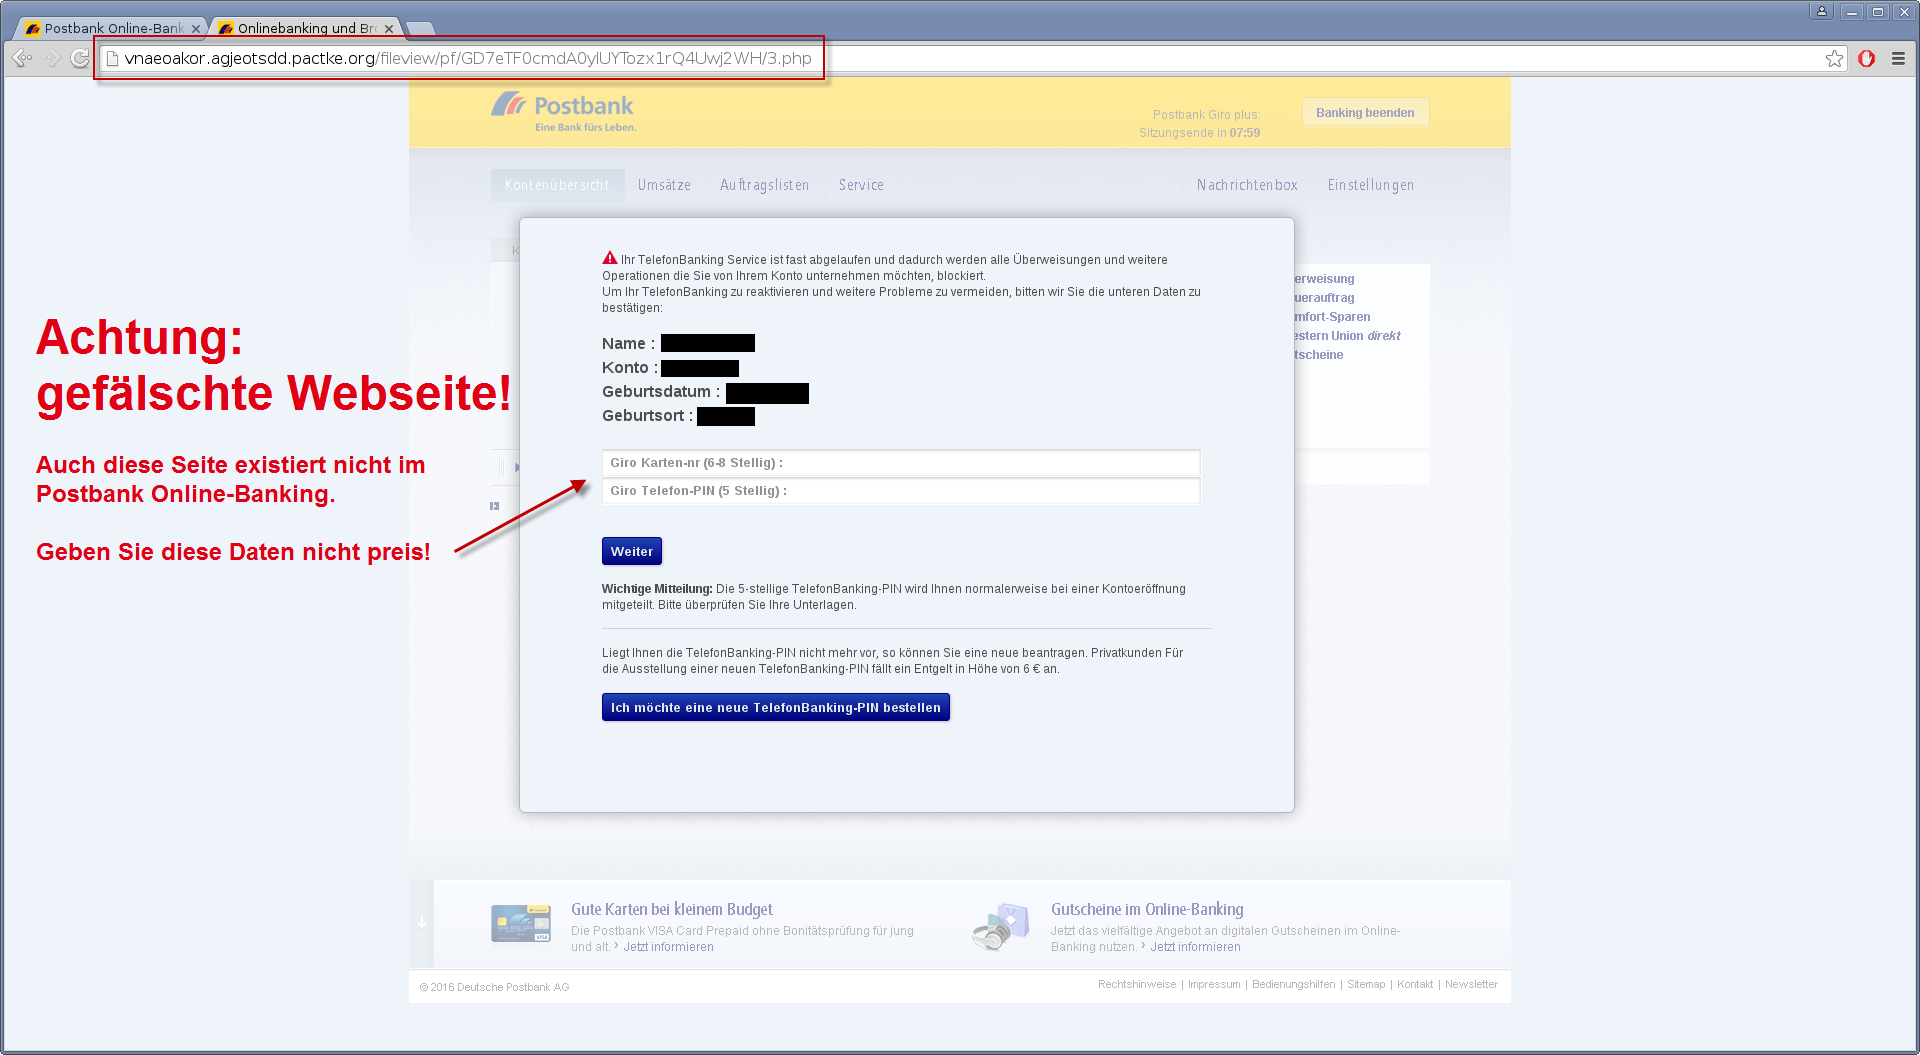Click the Weiter button
The image size is (1920, 1055).
coord(632,551)
